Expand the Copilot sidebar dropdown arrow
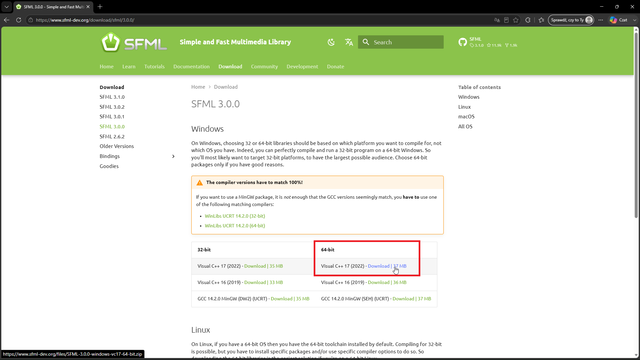The image size is (640, 360). click(x=634, y=20)
